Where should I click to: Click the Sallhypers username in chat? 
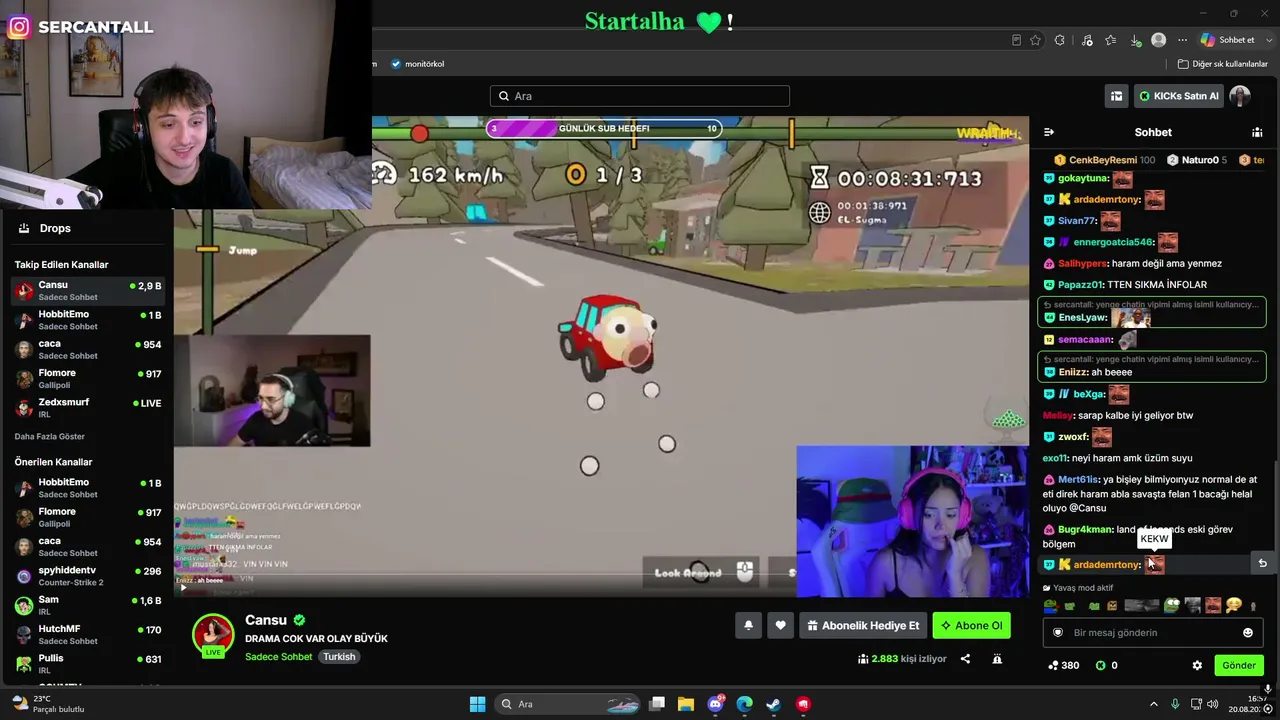pyautogui.click(x=1083, y=264)
